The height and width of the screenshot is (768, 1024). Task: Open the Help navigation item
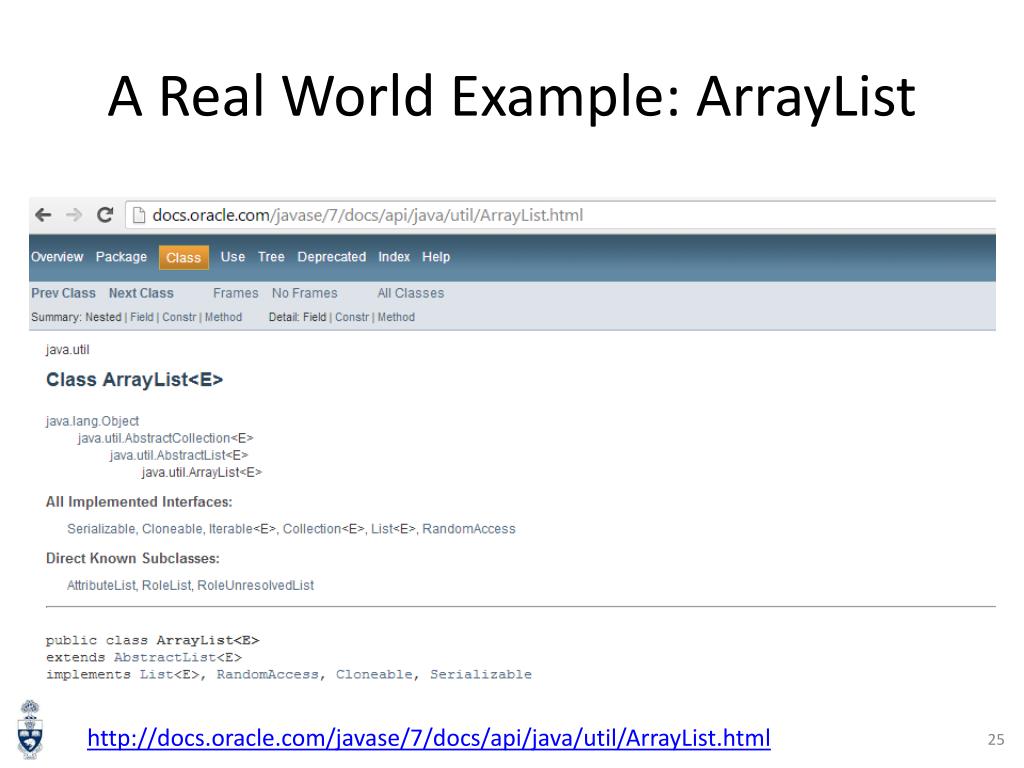[436, 257]
